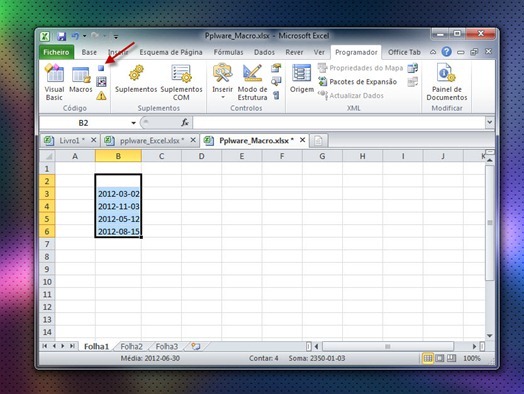Select row 9 header
Image resolution: width=524 pixels, height=394 pixels.
point(47,269)
